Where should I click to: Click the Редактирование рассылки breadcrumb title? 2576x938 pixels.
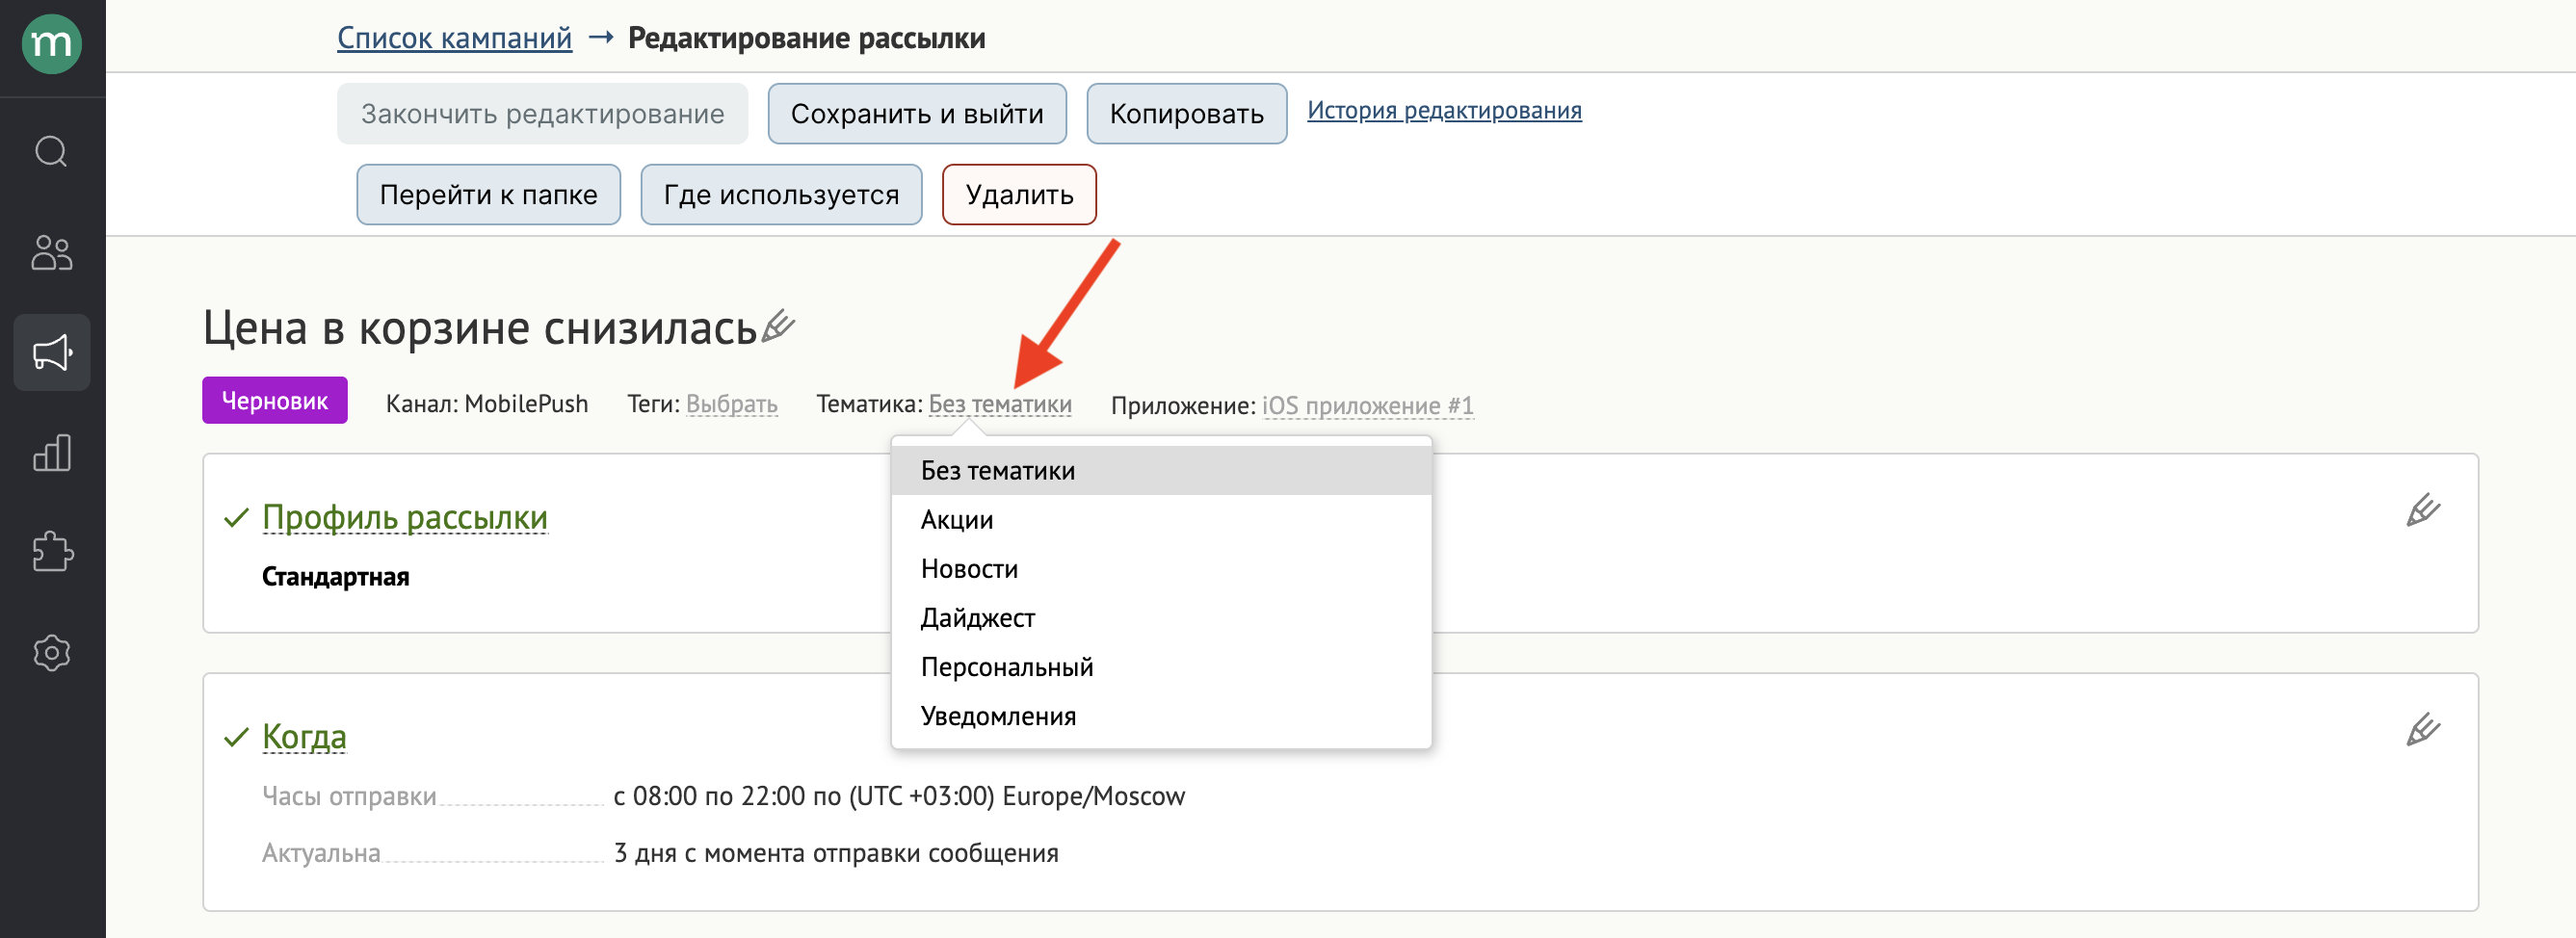[x=806, y=38]
